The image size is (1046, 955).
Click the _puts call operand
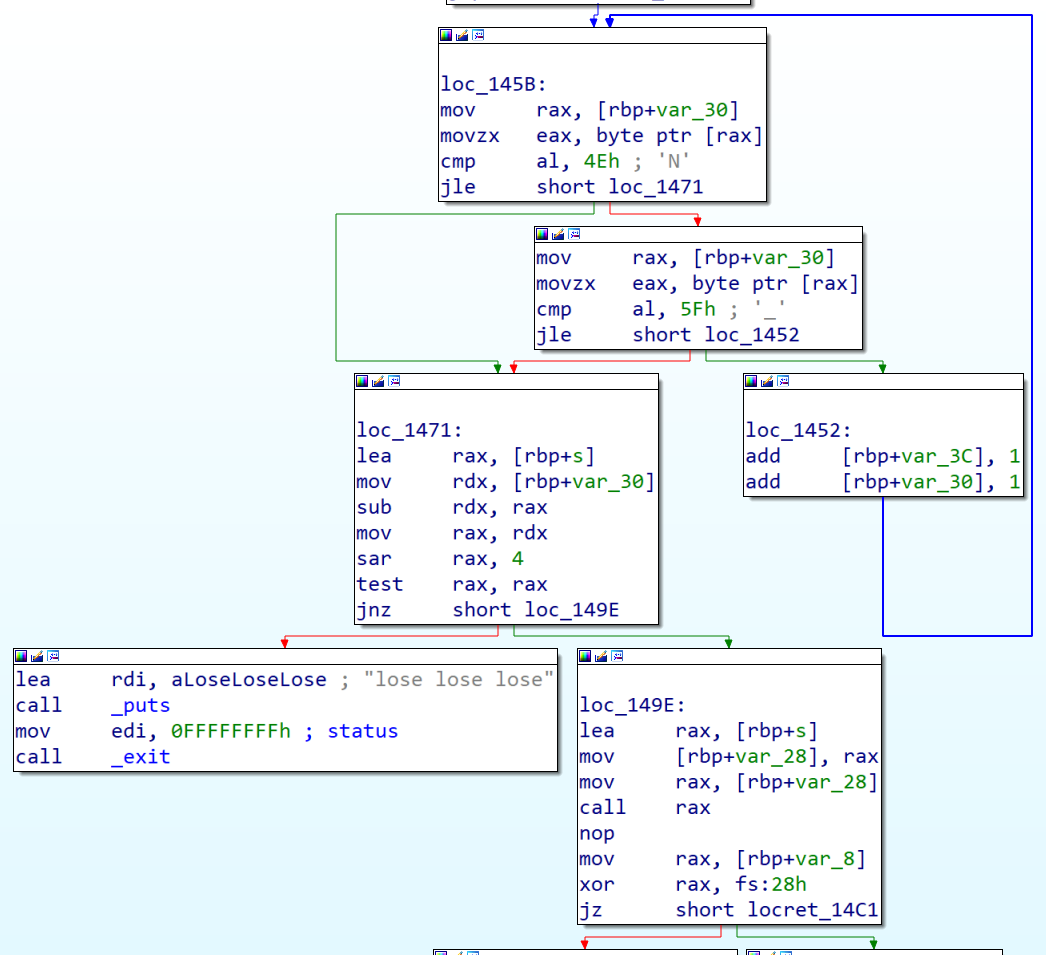pyautogui.click(x=141, y=705)
